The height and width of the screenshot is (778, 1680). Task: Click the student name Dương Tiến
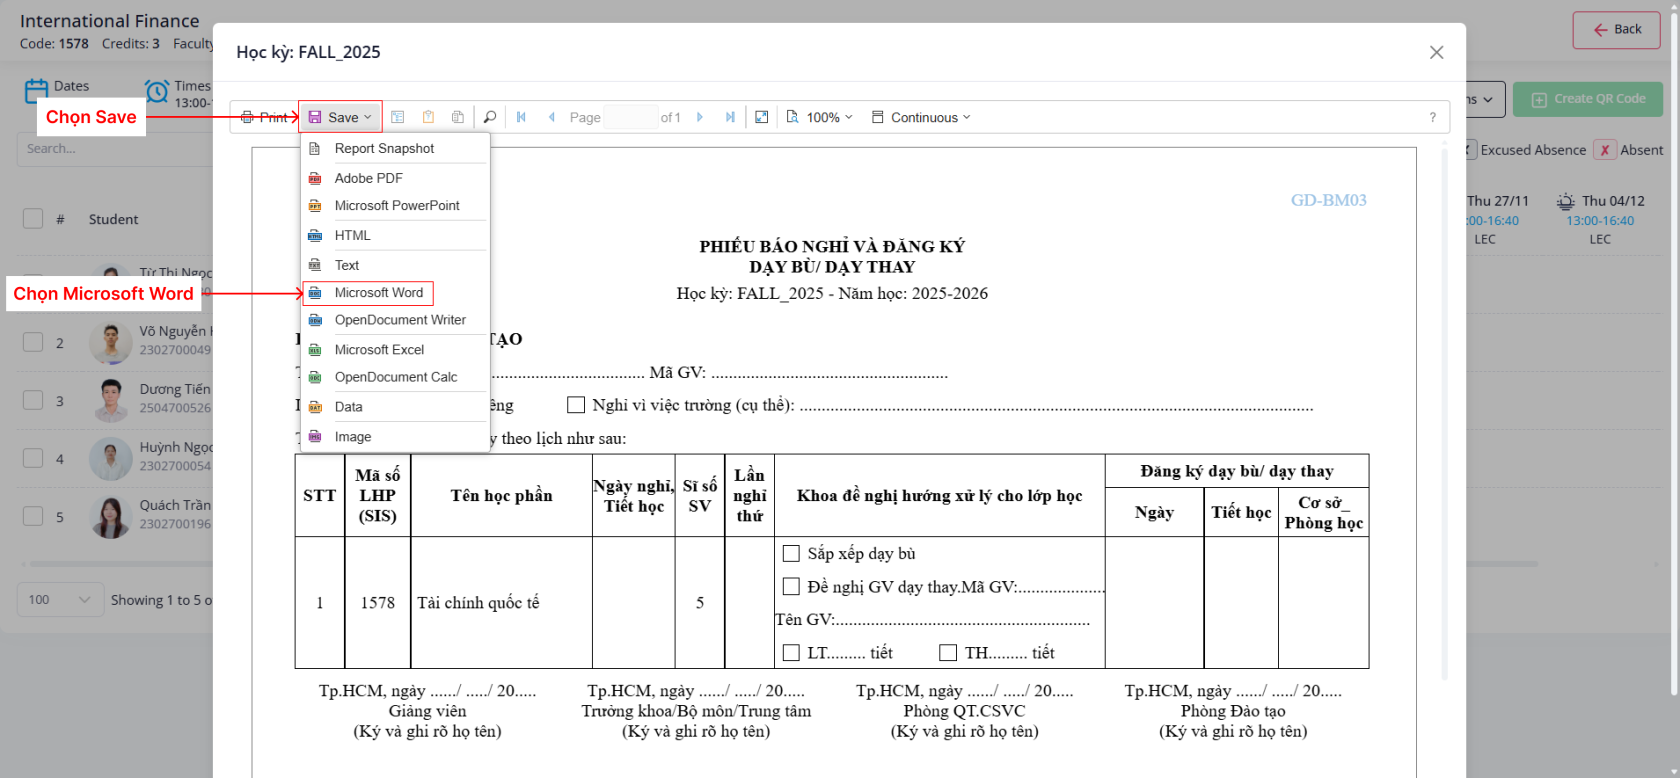(x=175, y=389)
